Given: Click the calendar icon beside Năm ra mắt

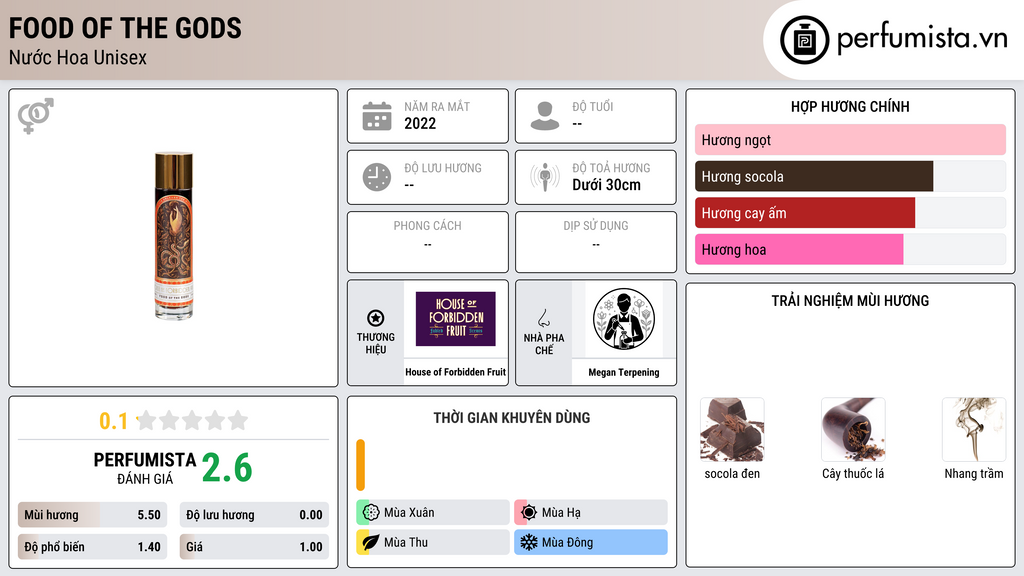Looking at the screenshot, I should tap(377, 116).
